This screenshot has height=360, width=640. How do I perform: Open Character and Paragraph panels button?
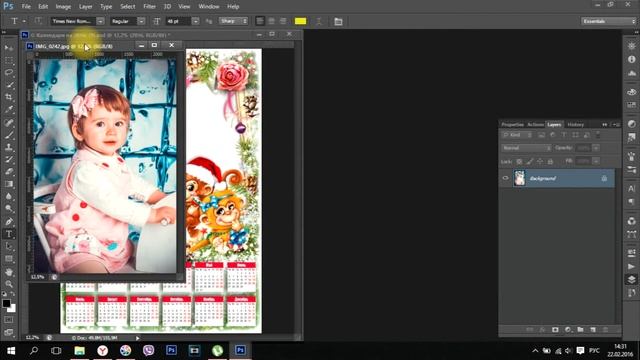(x=338, y=21)
